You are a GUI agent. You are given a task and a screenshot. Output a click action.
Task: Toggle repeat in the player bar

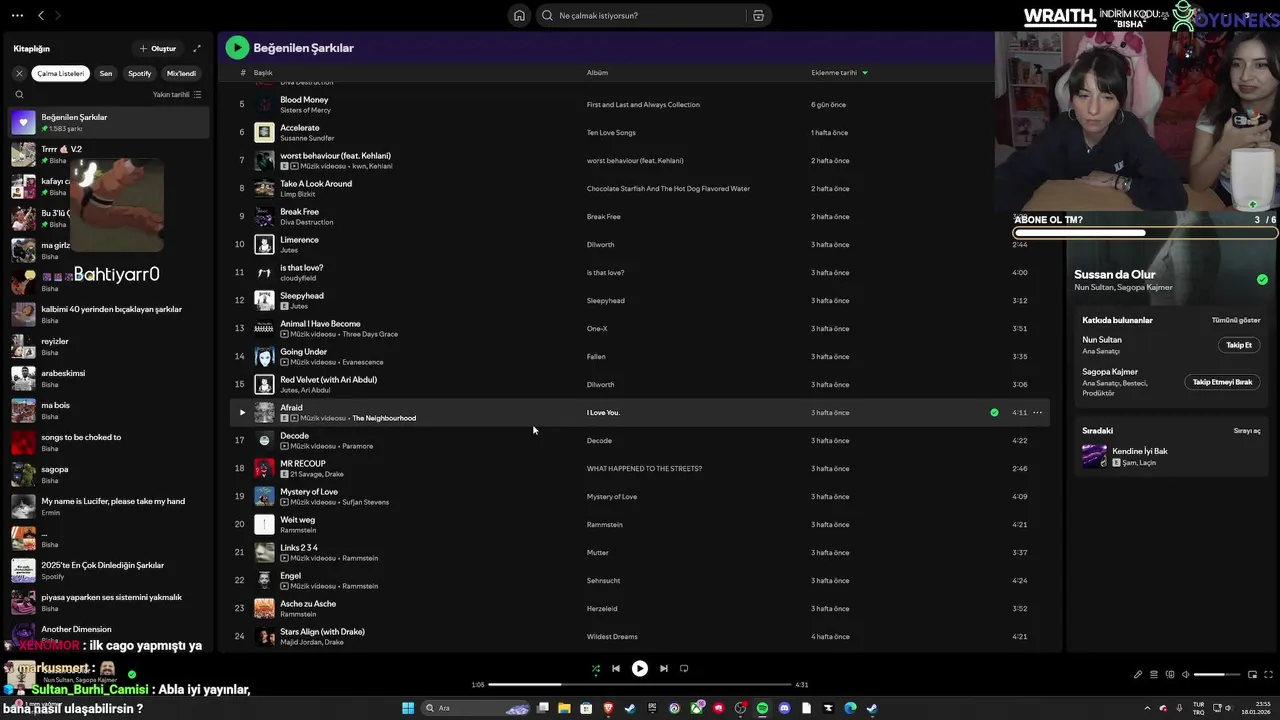(684, 669)
